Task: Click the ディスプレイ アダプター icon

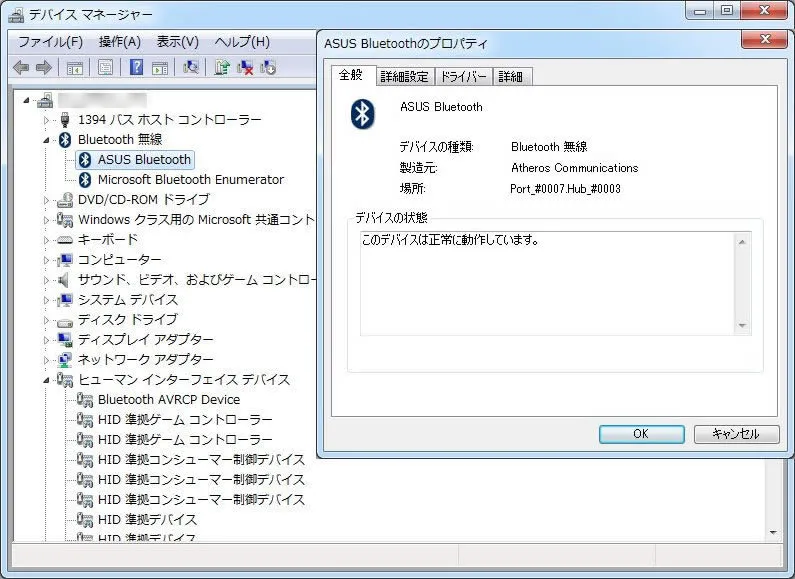Action: [x=65, y=340]
